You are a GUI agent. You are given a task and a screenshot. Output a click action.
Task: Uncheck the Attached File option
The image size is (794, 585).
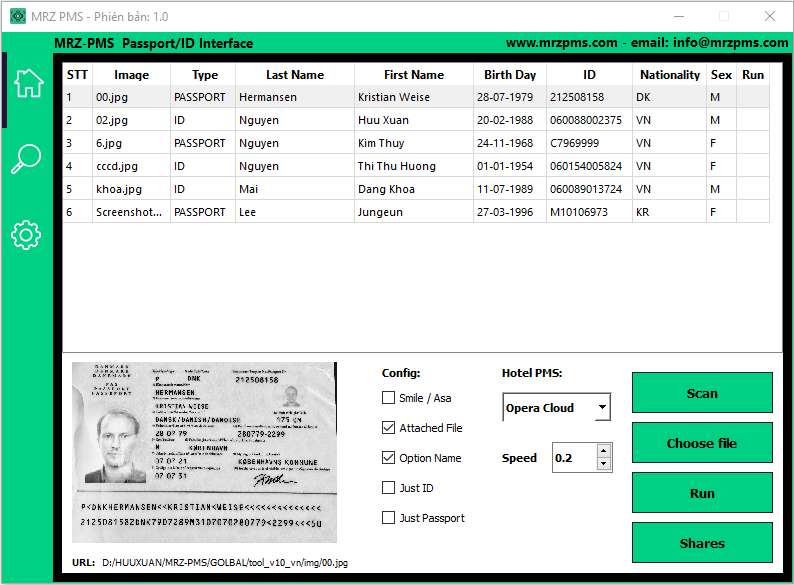(389, 428)
